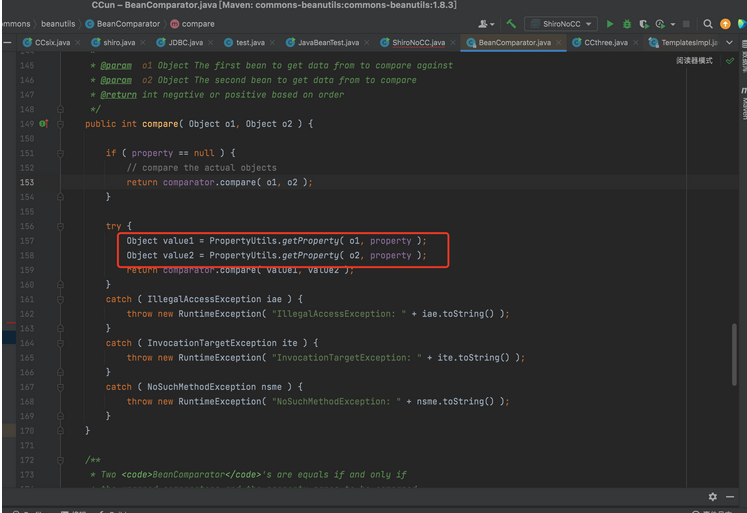
Task: Close the JDBC.java tab
Action: pyautogui.click(x=211, y=43)
